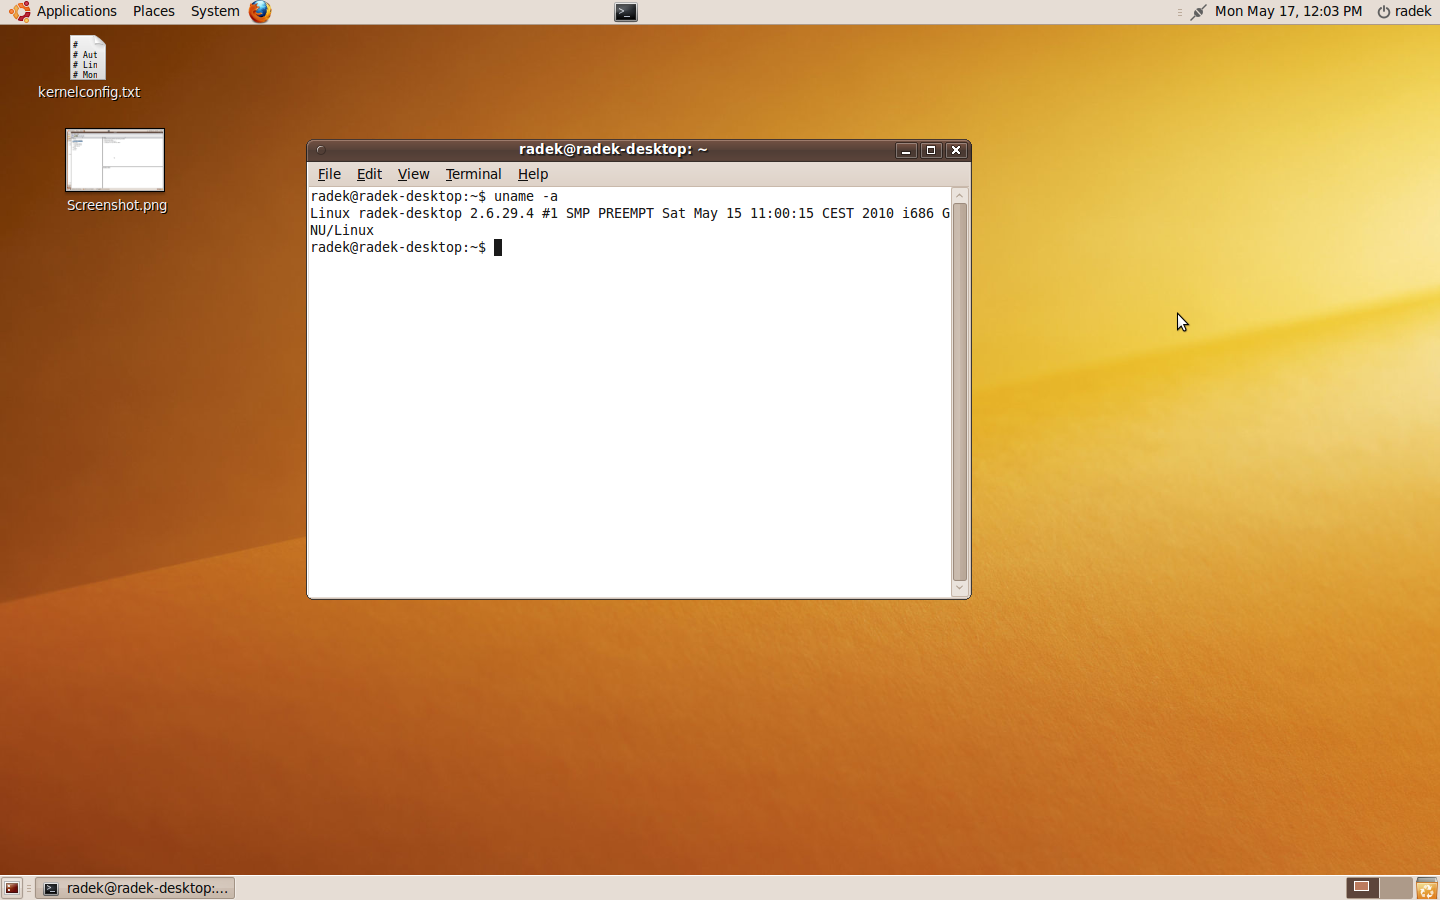Switch to the second workspace

pyautogui.click(x=1395, y=888)
